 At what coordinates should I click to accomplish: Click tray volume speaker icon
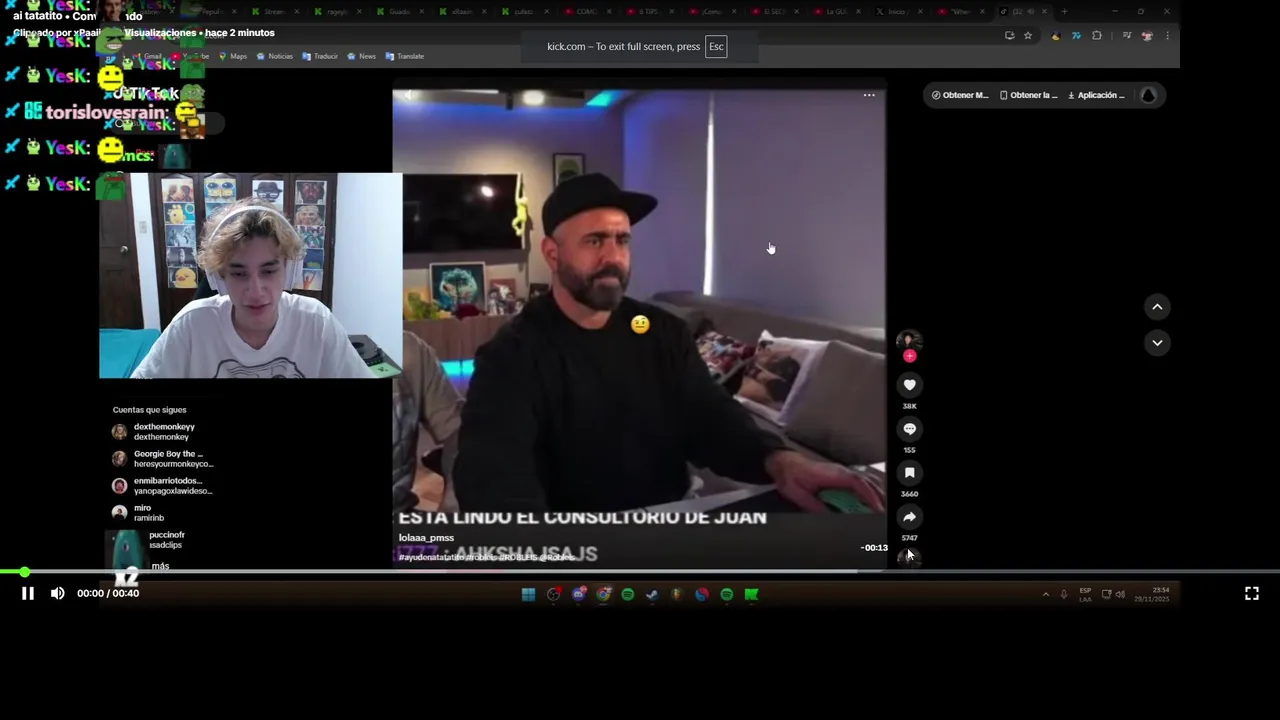(x=1120, y=594)
